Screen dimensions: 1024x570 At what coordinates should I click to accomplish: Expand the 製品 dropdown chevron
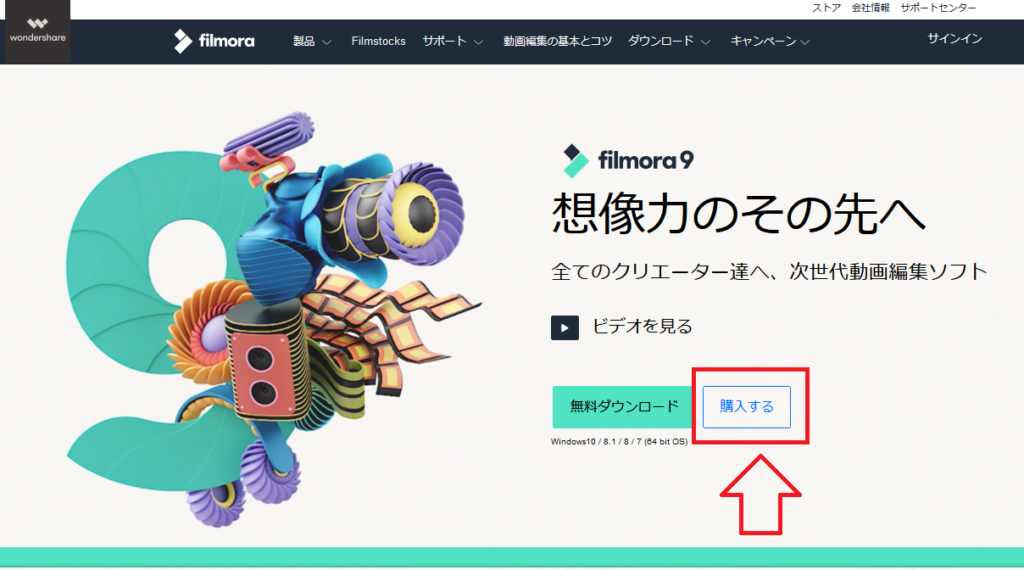[x=327, y=42]
